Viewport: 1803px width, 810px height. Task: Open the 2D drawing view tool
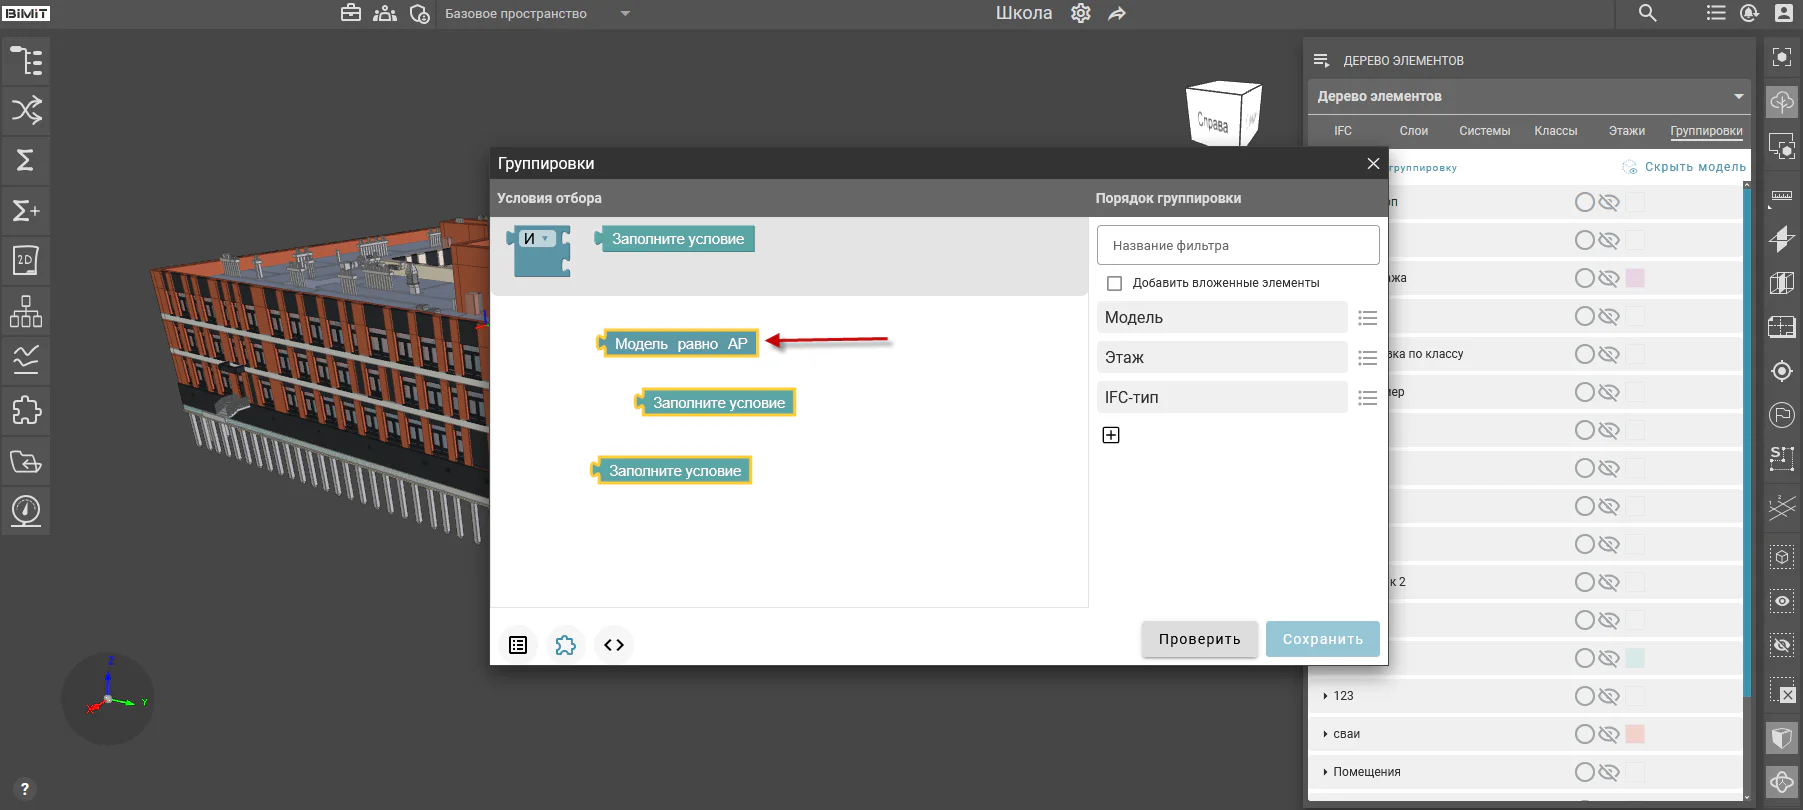[26, 260]
